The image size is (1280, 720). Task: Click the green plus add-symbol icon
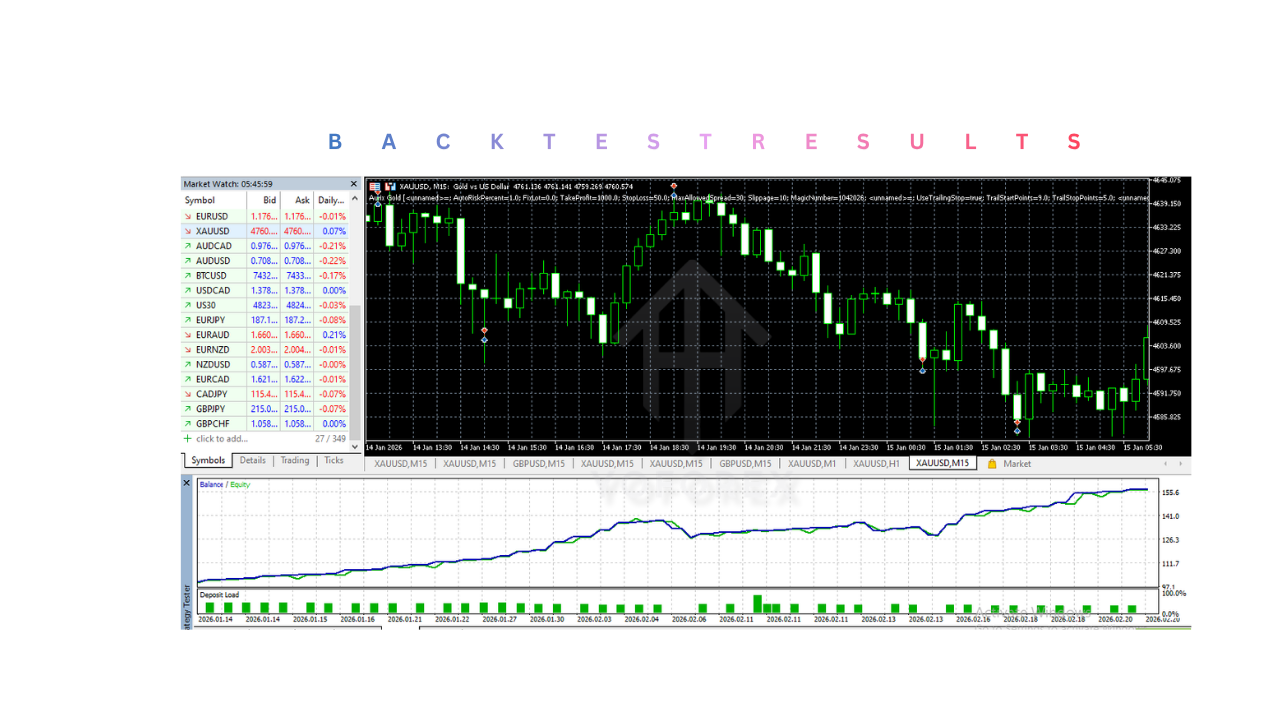point(187,438)
